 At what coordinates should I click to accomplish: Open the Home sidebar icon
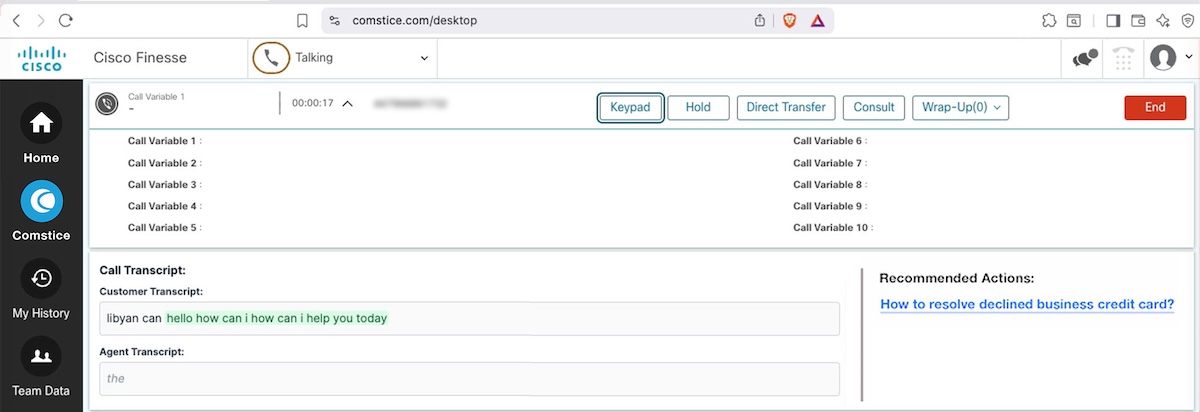point(41,123)
